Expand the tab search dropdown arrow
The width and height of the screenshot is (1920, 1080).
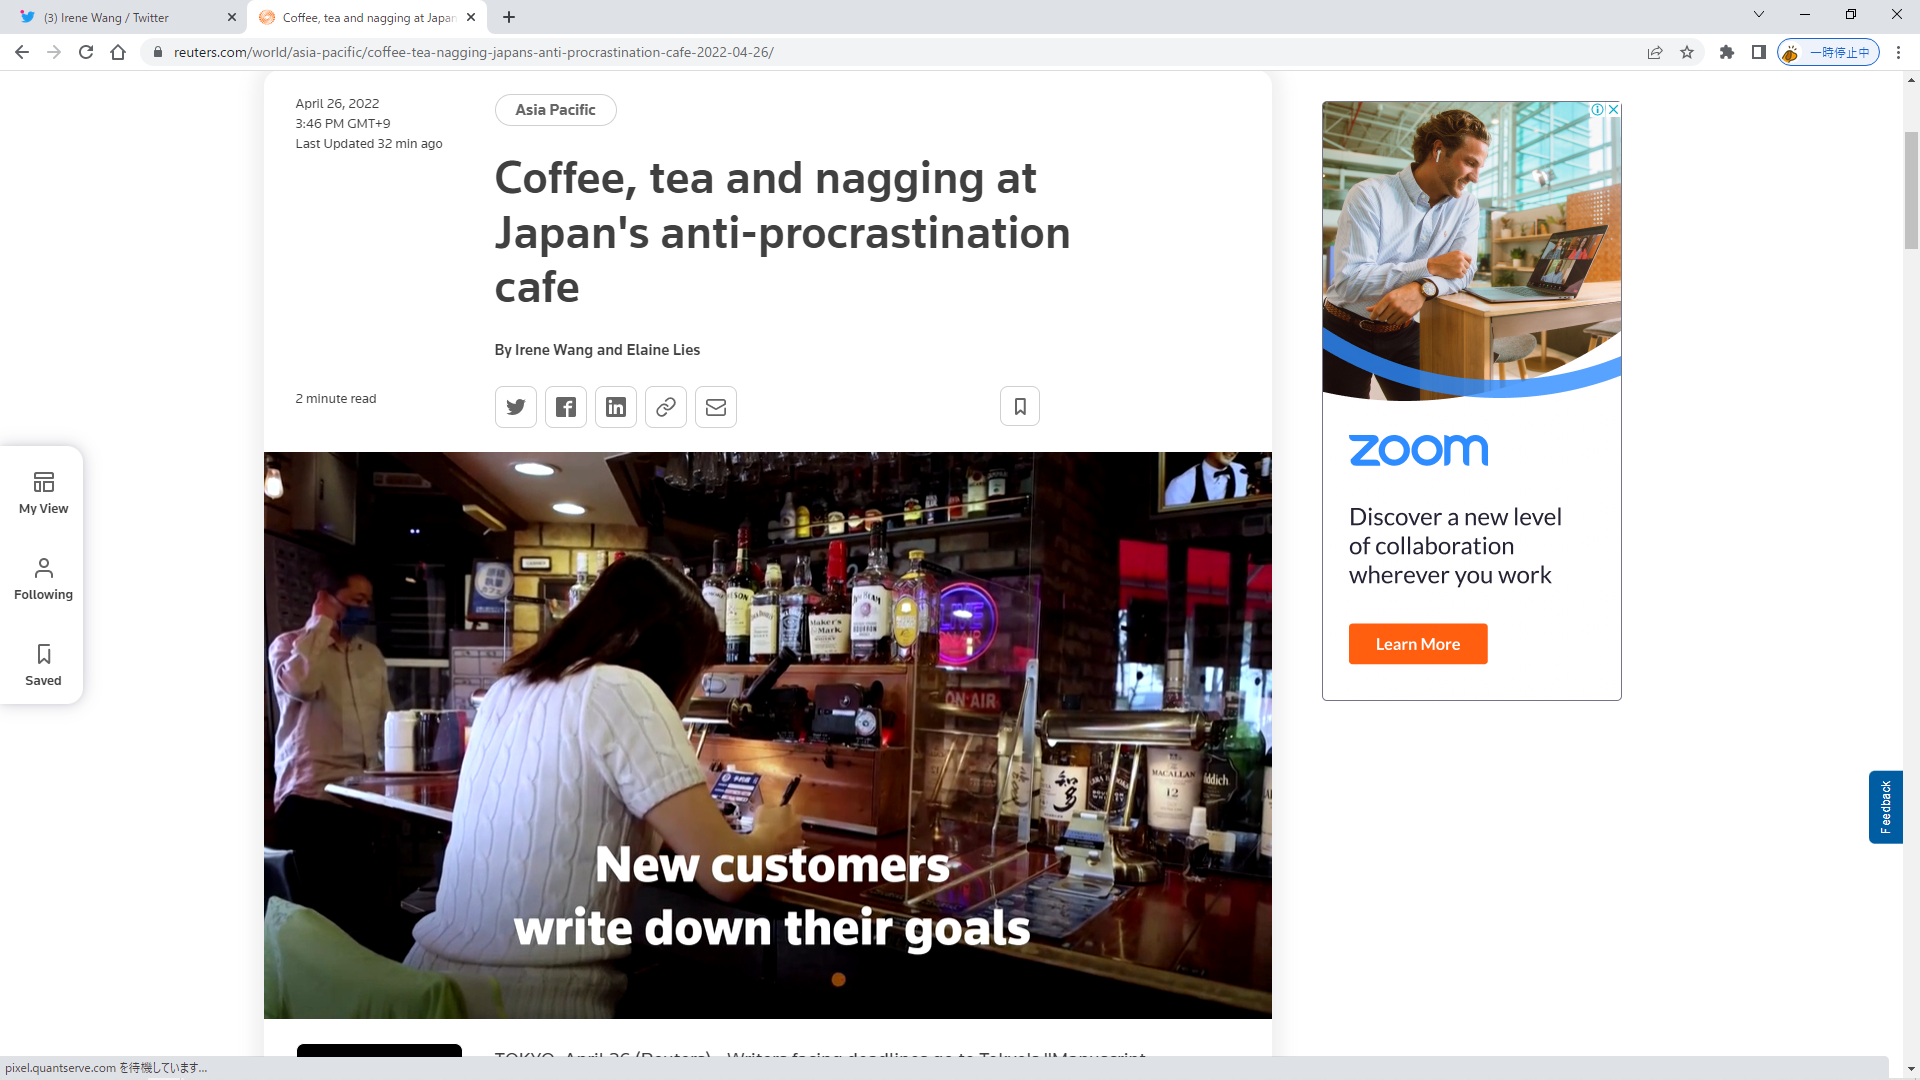point(1759,15)
